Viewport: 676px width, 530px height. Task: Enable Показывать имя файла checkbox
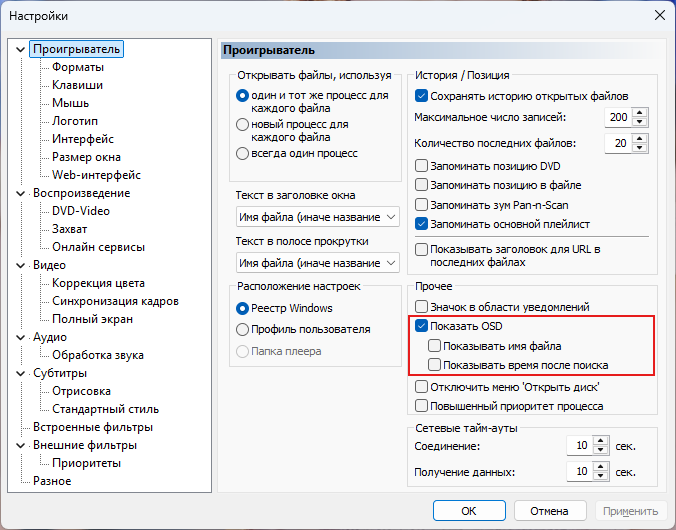click(434, 346)
